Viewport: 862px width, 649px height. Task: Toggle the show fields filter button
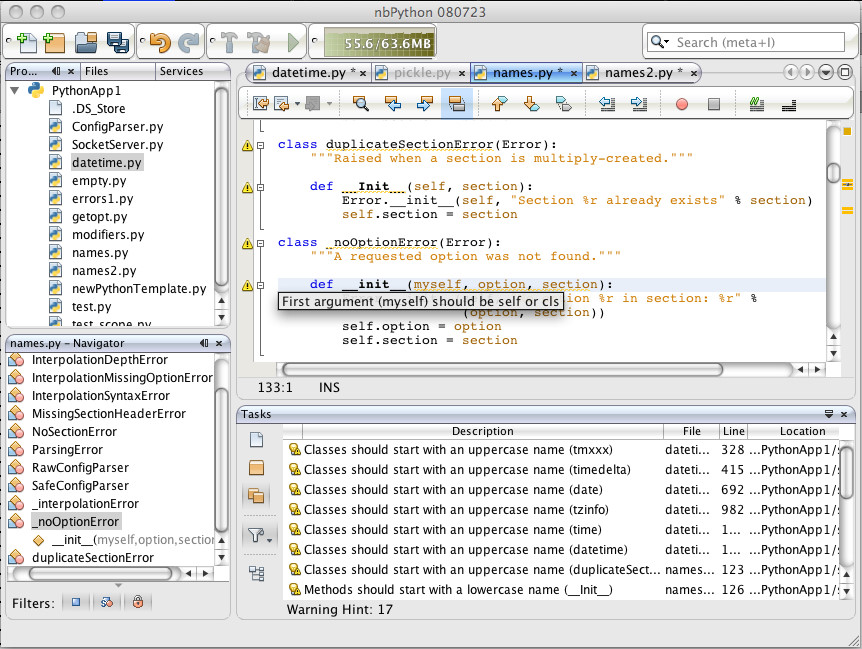pyautogui.click(x=76, y=602)
